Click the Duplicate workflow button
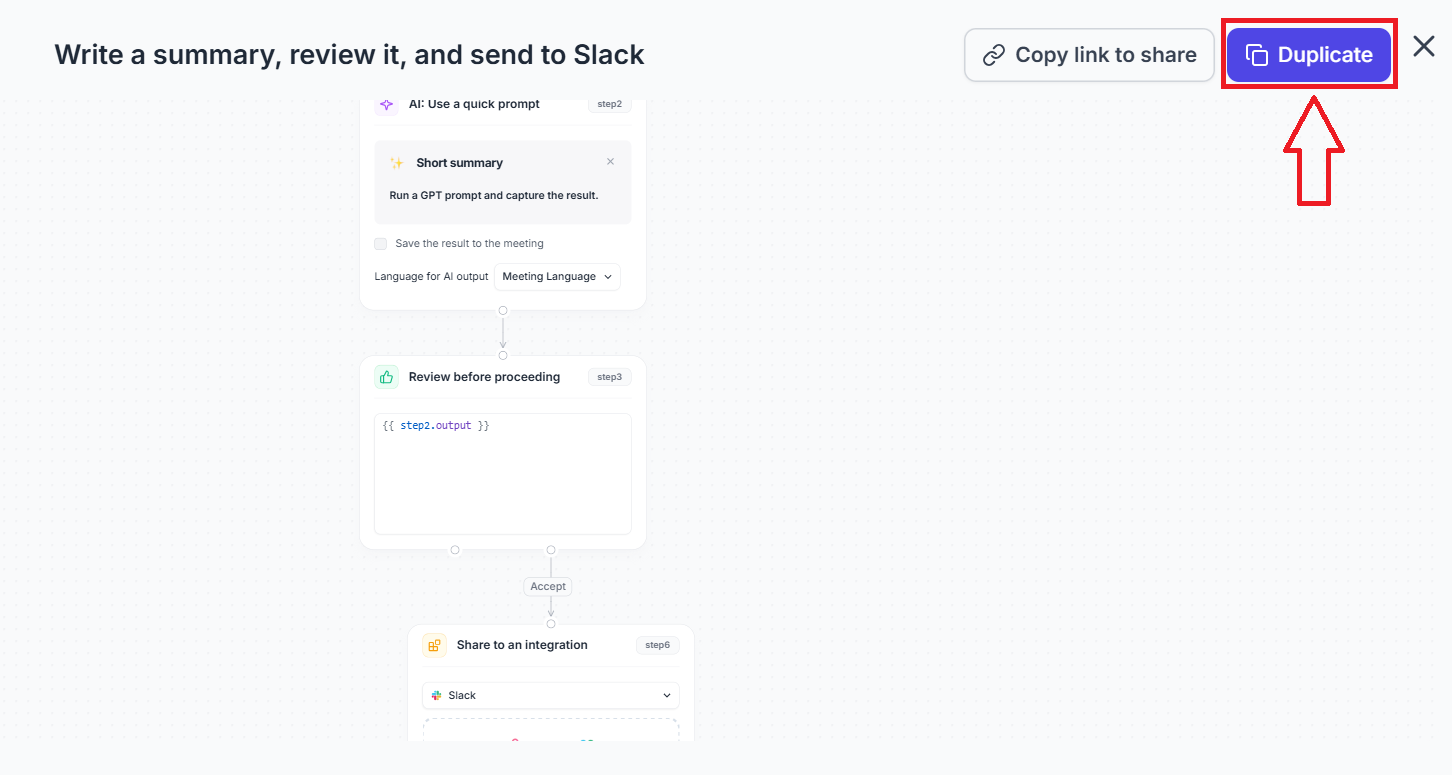Screen dimensions: 1452x775 point(1309,55)
